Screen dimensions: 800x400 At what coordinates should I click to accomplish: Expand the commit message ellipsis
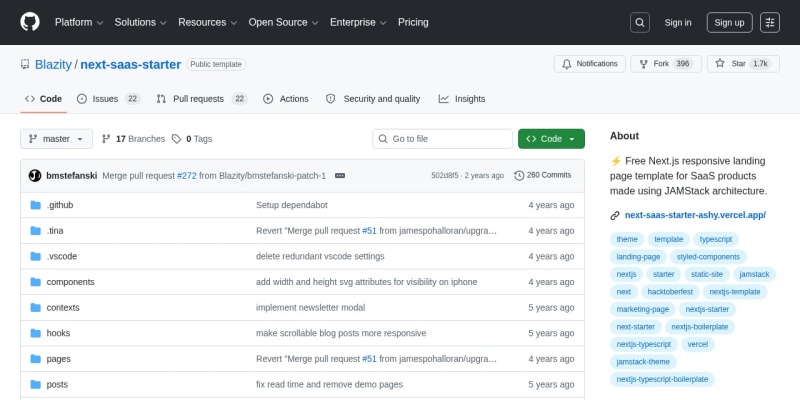340,176
